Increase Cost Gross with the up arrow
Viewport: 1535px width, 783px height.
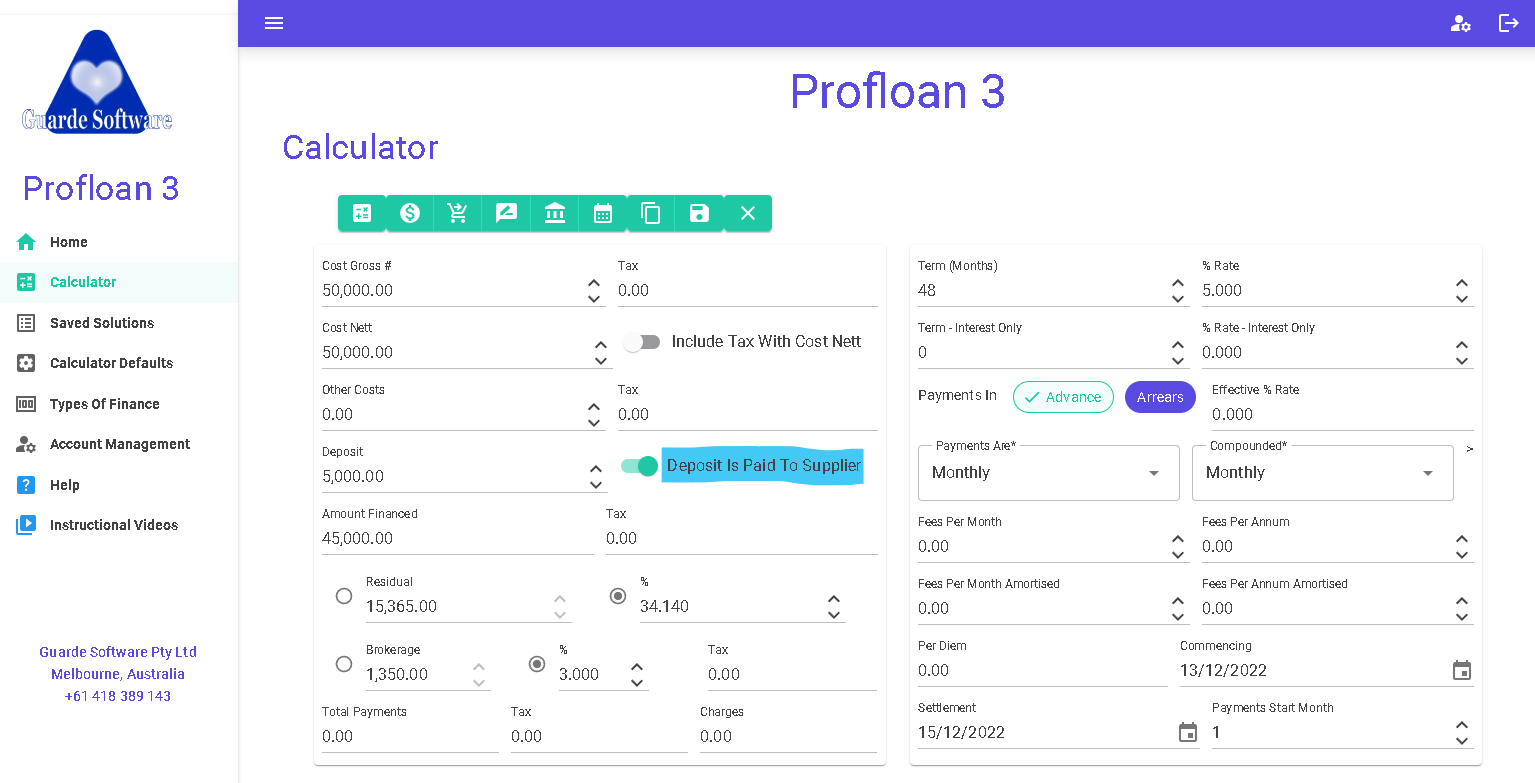594,283
